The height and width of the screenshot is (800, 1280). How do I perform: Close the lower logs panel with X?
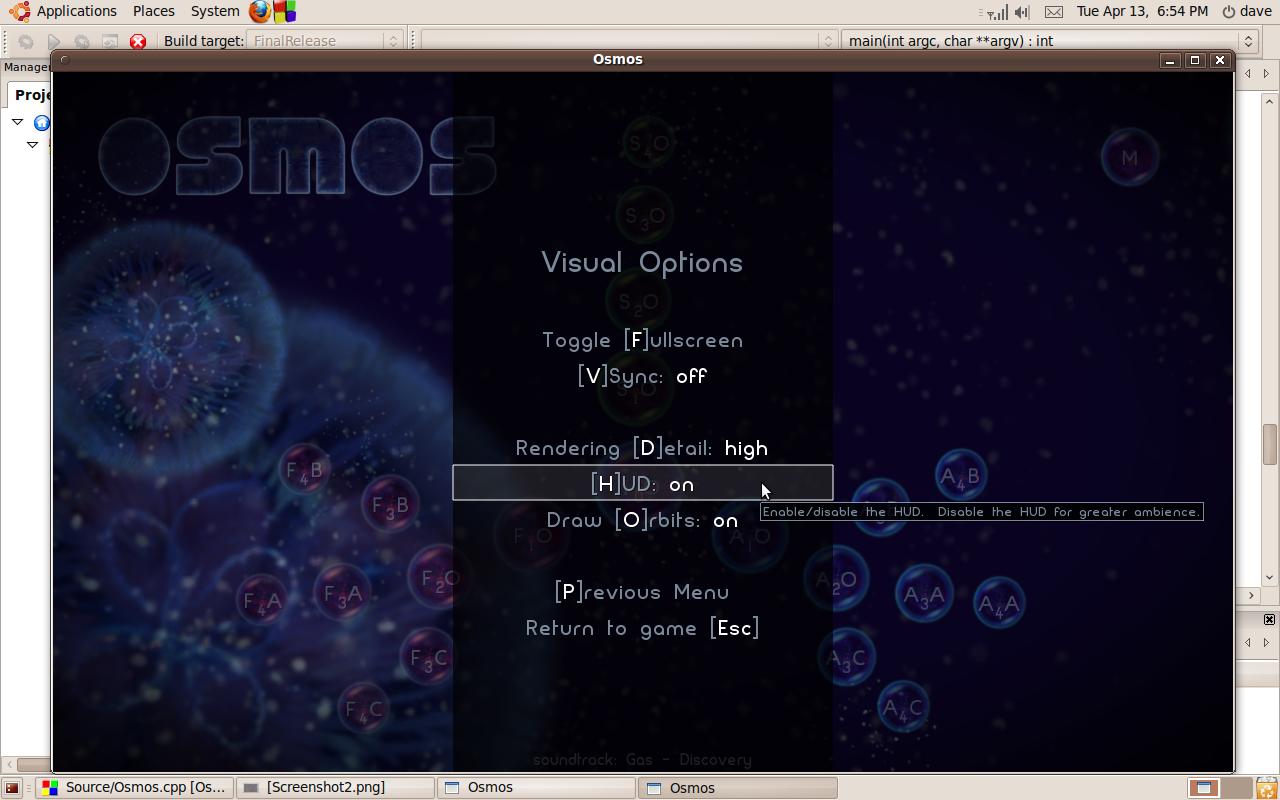[1269, 620]
